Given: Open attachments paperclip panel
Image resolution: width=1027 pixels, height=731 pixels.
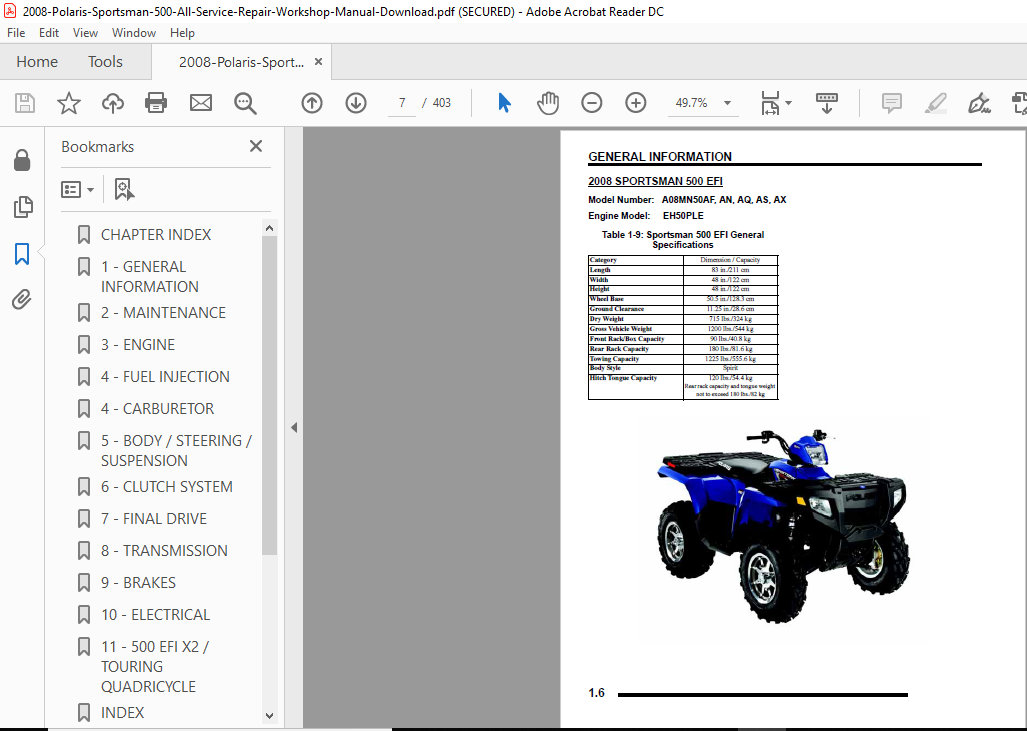Looking at the screenshot, I should (22, 300).
